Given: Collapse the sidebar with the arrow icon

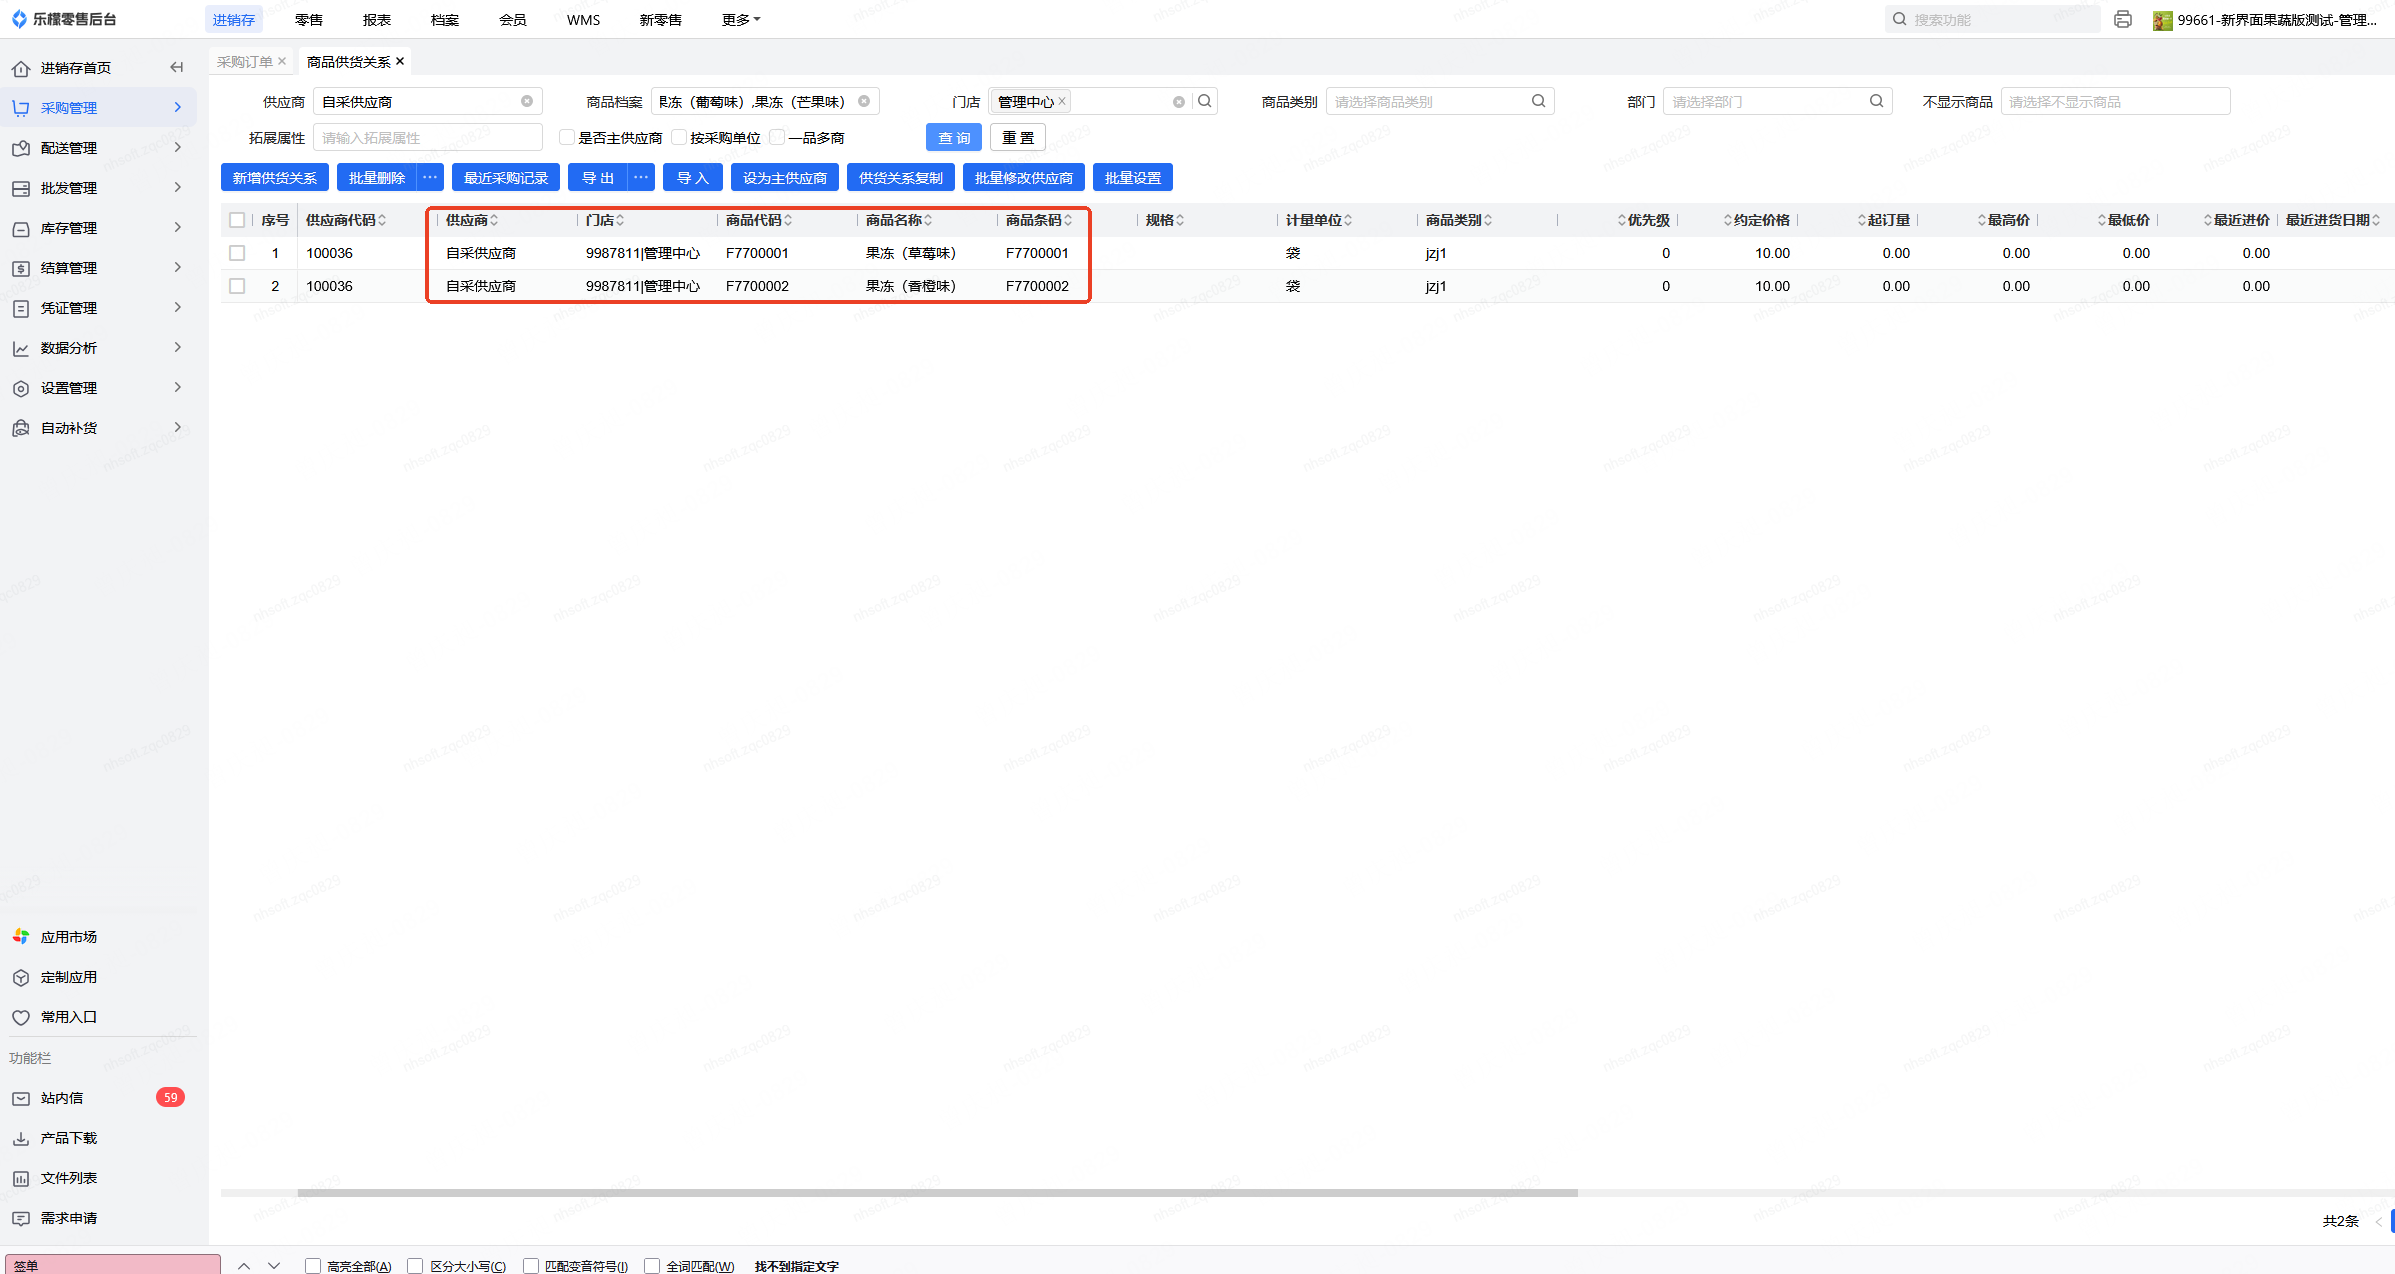Looking at the screenshot, I should pyautogui.click(x=177, y=67).
